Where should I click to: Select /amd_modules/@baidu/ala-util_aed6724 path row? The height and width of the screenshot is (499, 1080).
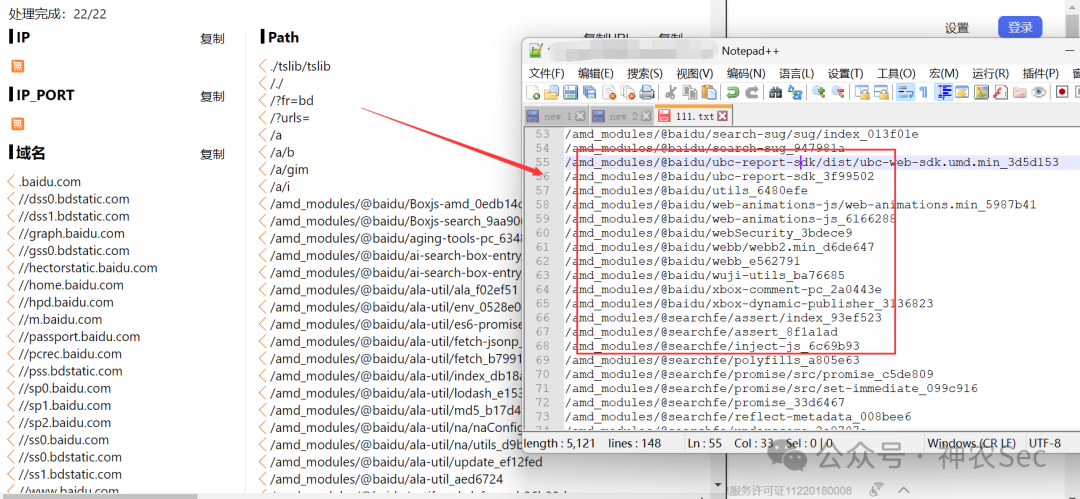386,478
